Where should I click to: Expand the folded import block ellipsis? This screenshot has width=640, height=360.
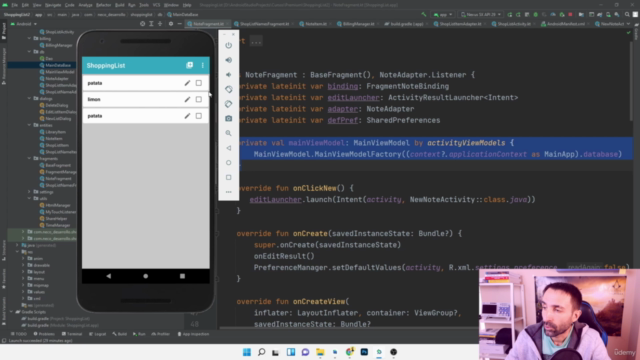(256, 41)
